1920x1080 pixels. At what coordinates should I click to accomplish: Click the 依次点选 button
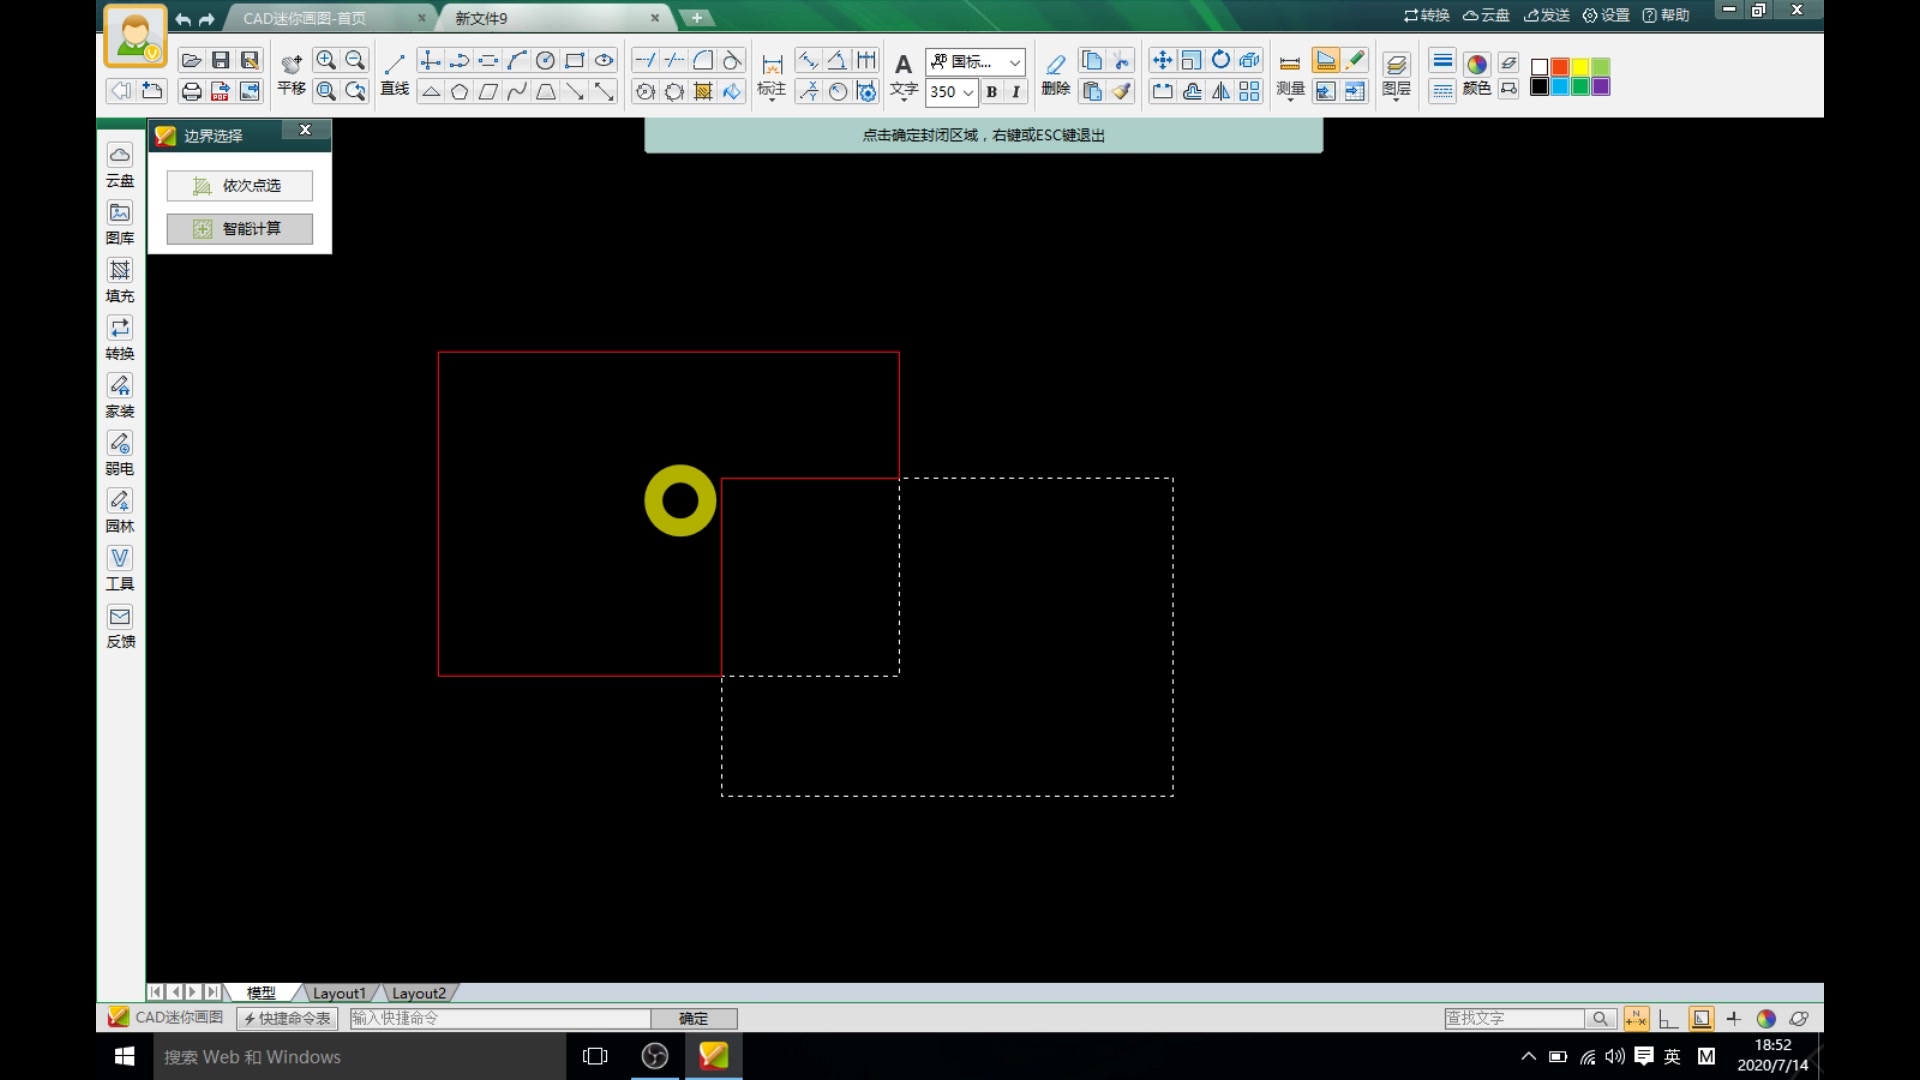239,185
